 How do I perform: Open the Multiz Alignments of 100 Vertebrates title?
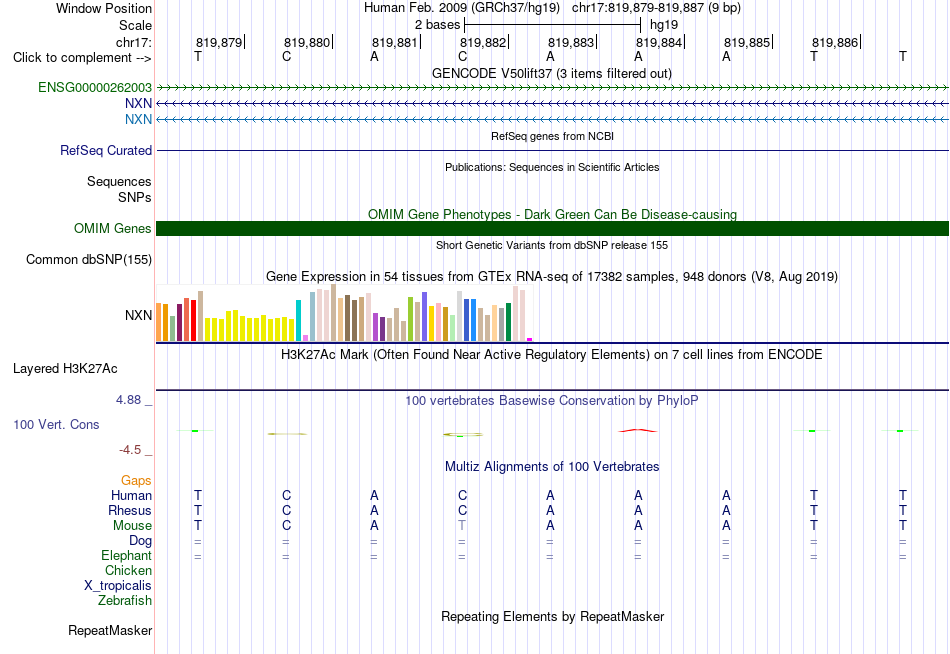click(552, 467)
